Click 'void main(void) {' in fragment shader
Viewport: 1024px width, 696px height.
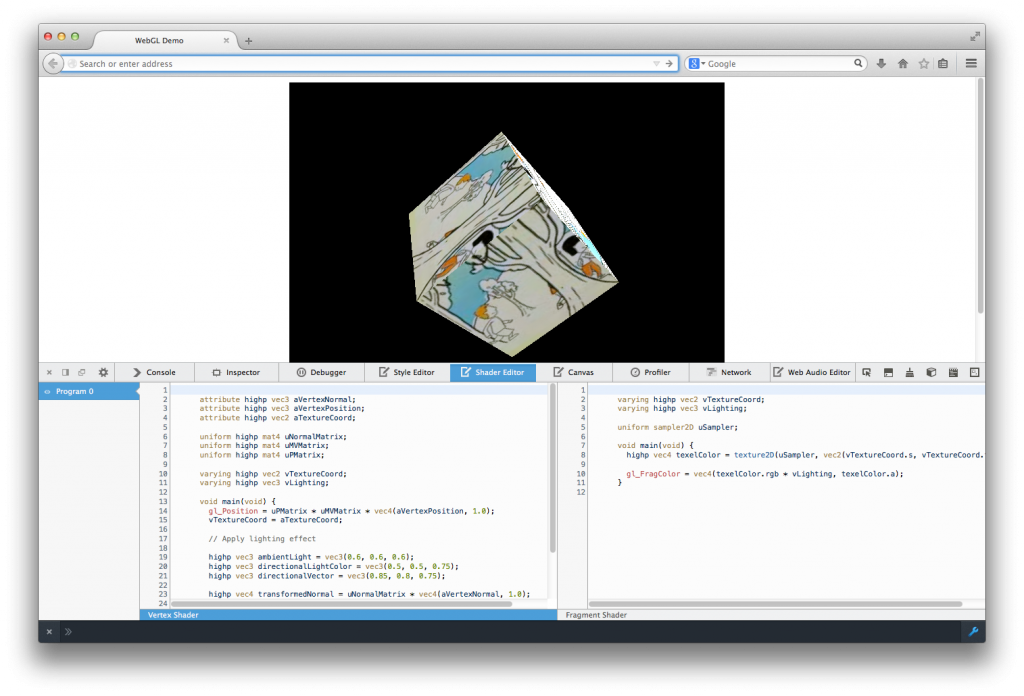pyautogui.click(x=656, y=445)
